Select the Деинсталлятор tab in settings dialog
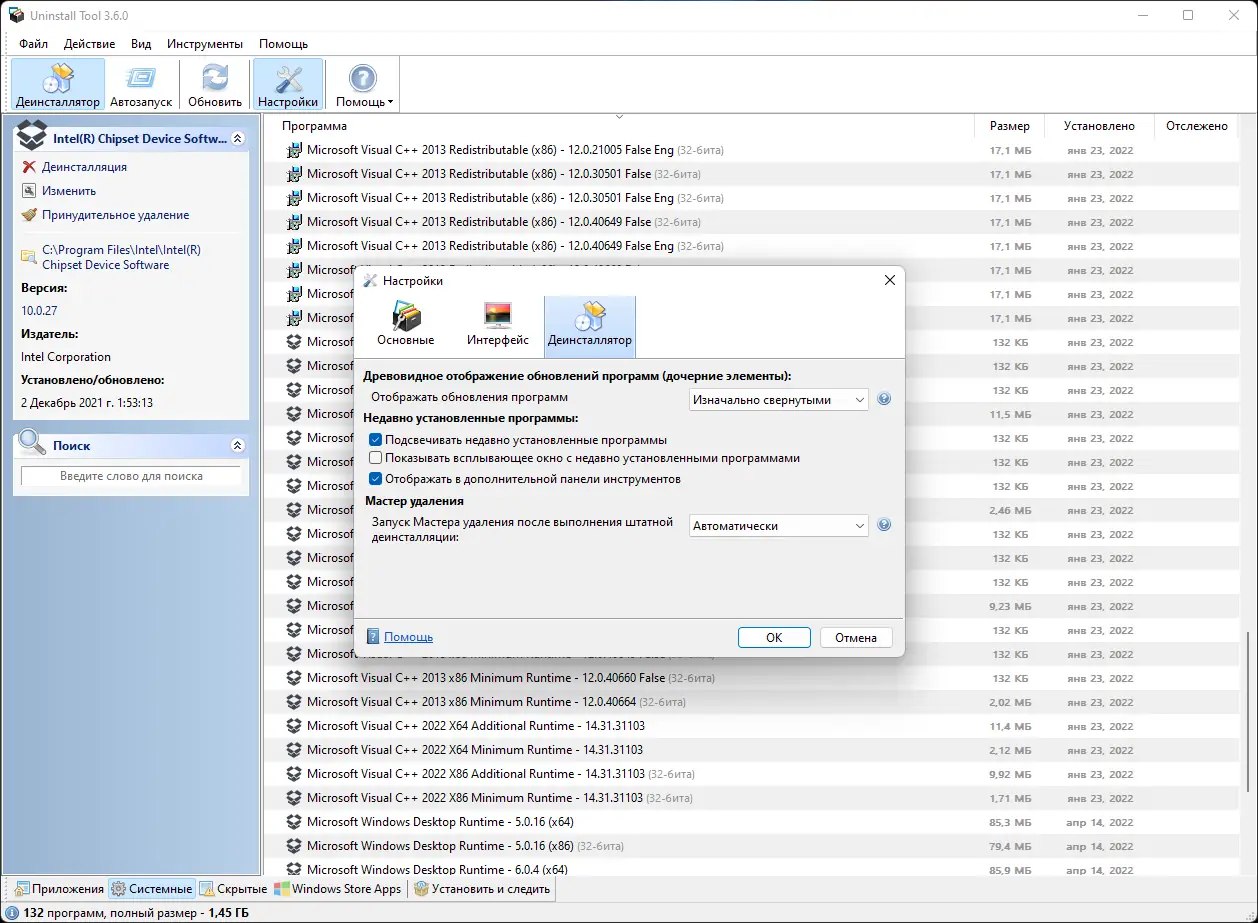The image size is (1258, 923). tap(590, 324)
